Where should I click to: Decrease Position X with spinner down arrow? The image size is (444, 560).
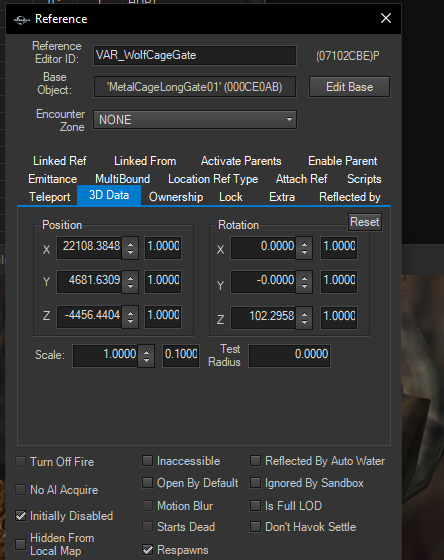click(130, 252)
